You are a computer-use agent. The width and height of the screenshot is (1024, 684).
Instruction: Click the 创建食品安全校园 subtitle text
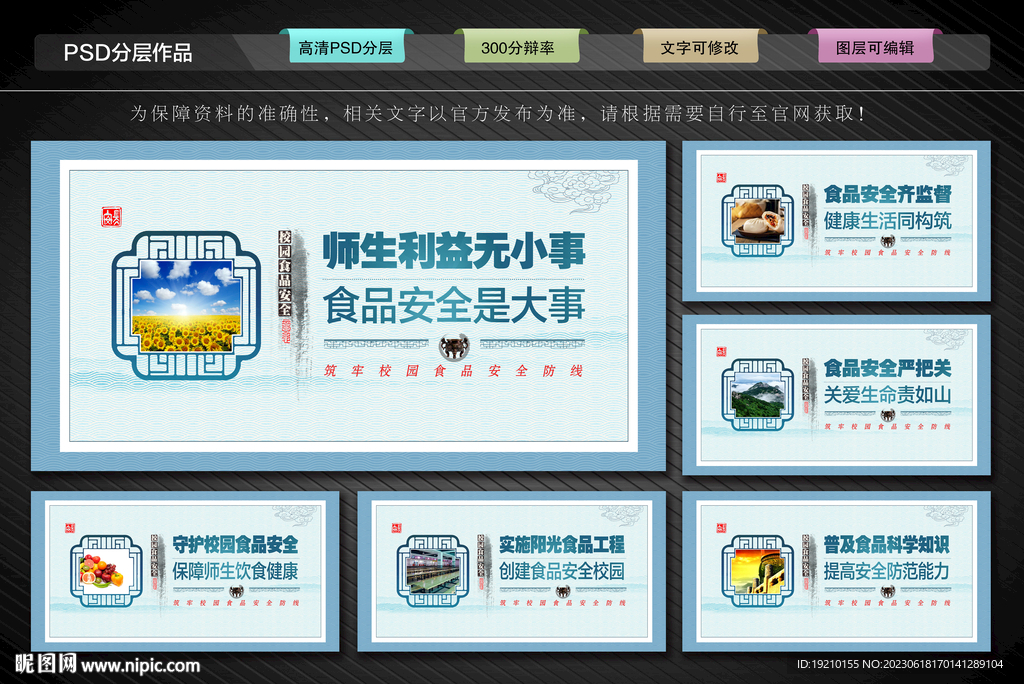(562, 571)
